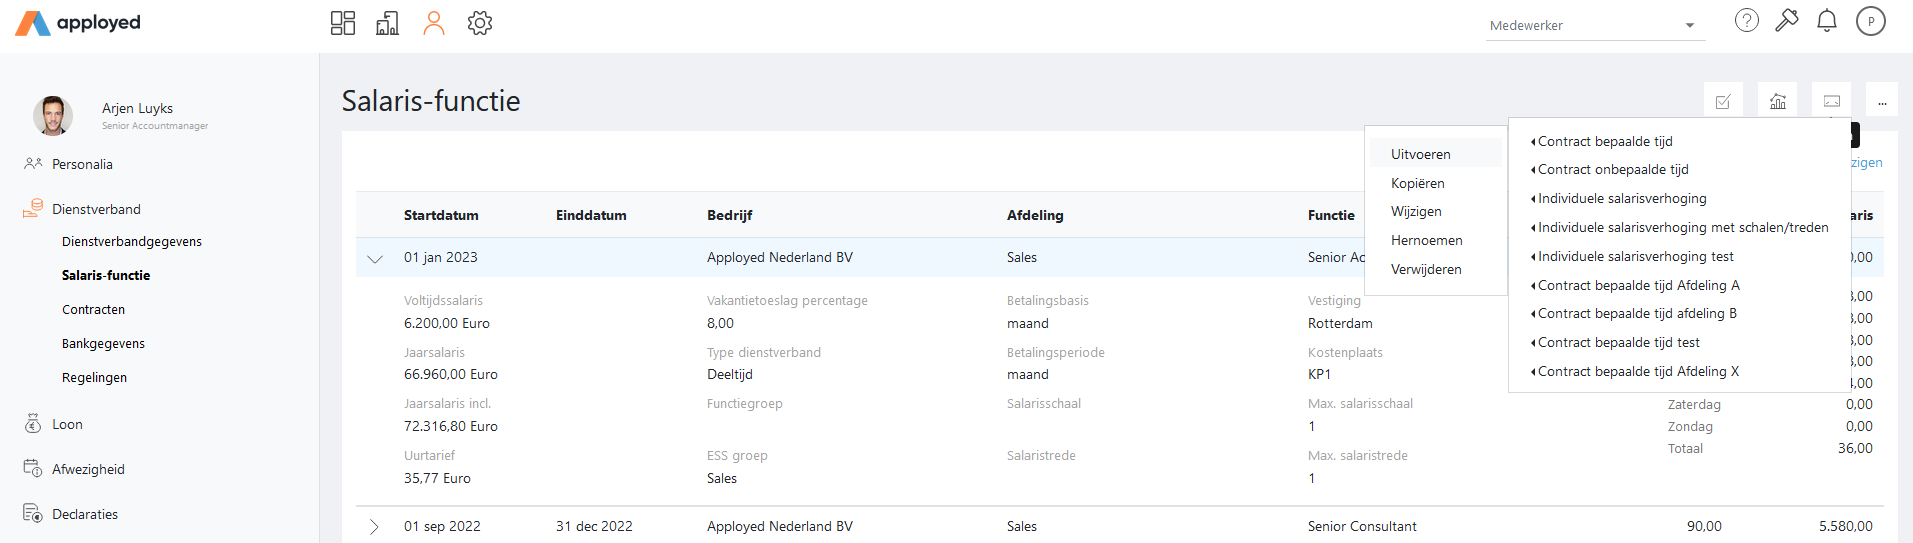Select the orange employee person icon

point(433,23)
